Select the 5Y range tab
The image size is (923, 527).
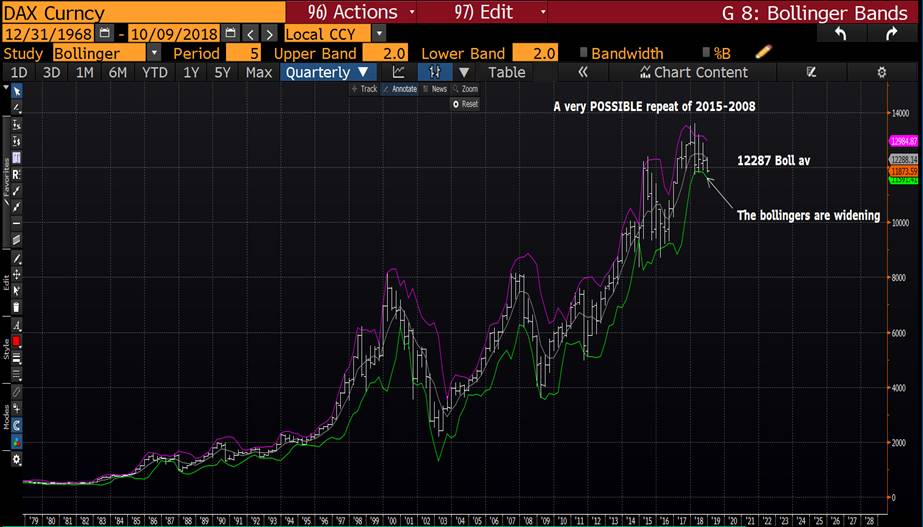pyautogui.click(x=223, y=72)
